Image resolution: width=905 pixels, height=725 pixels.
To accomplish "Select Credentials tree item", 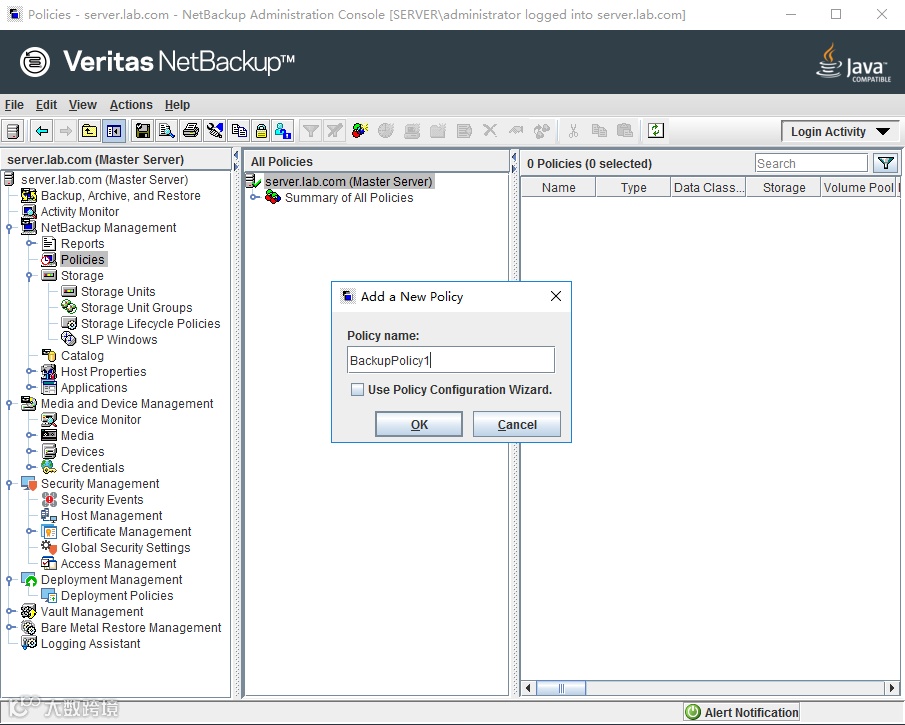I will [x=93, y=468].
